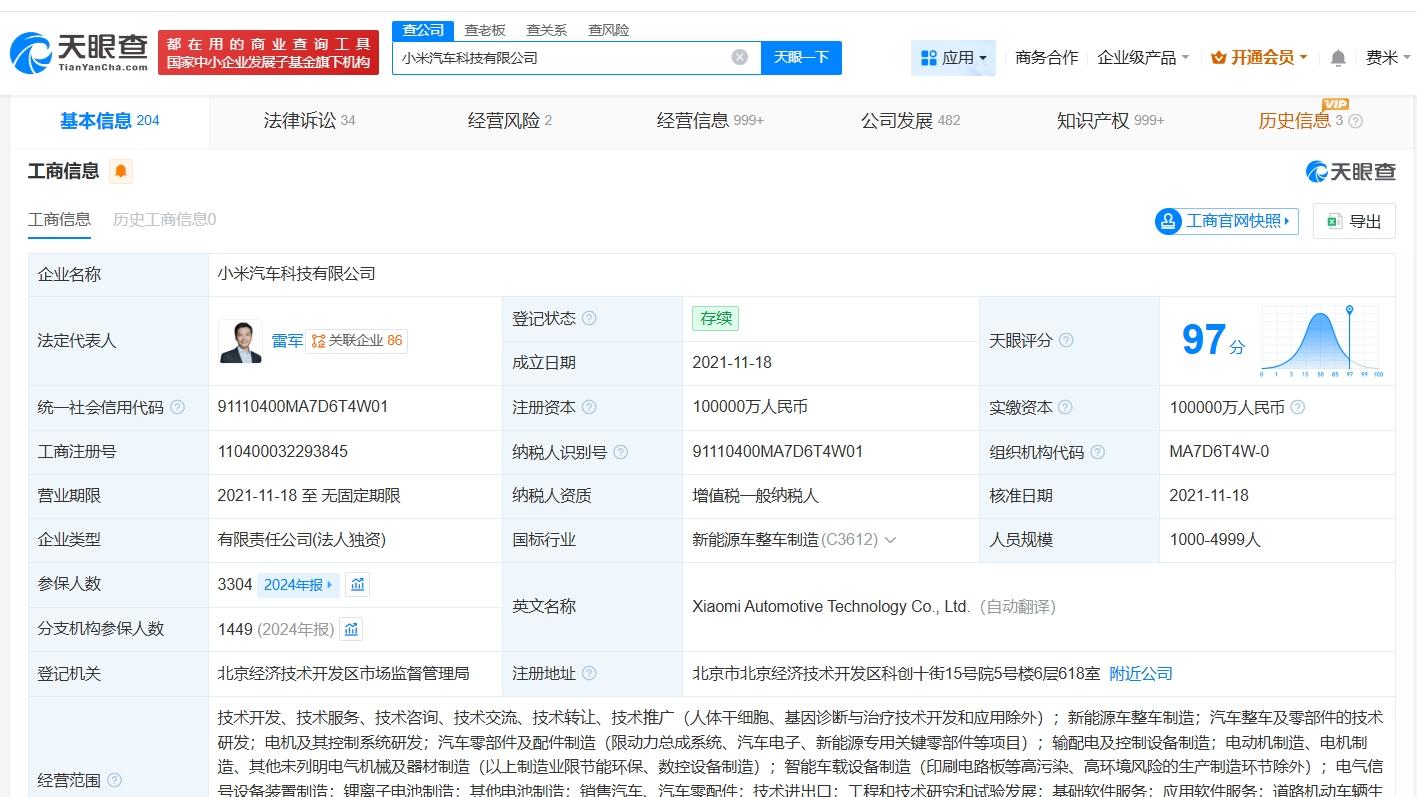Switch to the 法律诉讼 tab
The image size is (1417, 797).
tap(302, 121)
